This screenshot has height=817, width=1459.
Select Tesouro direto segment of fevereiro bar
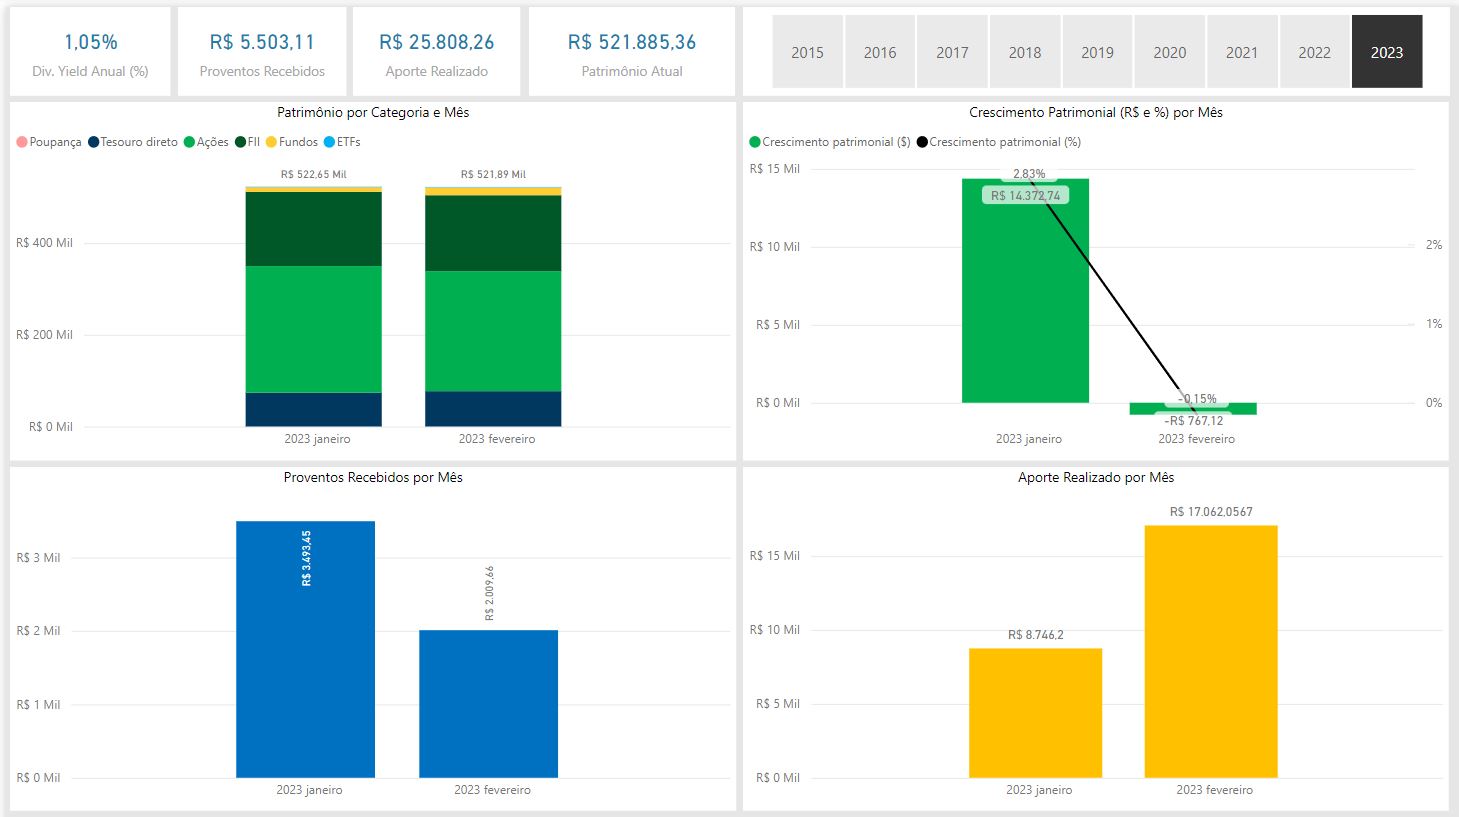click(493, 409)
